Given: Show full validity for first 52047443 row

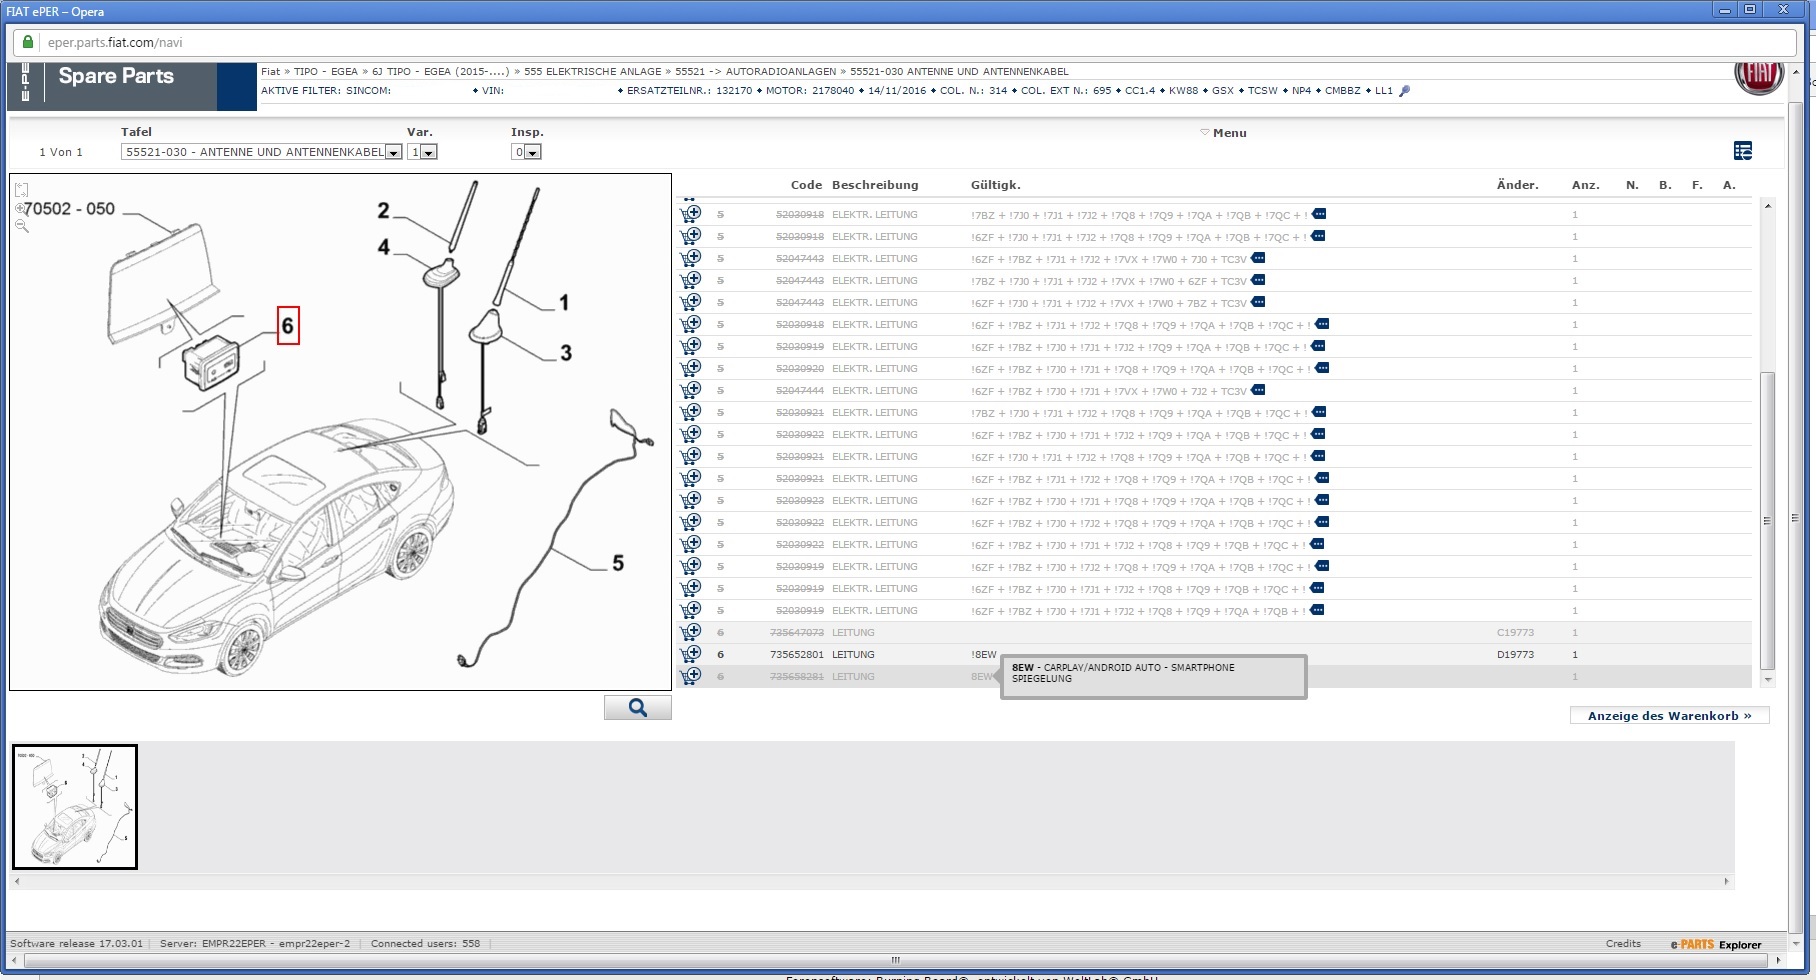Looking at the screenshot, I should (x=1258, y=258).
